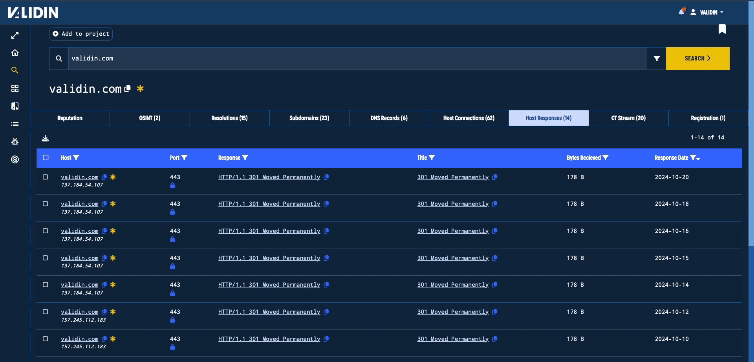Click the magnifier icon beside search field
The image size is (754, 362).
pyautogui.click(x=59, y=59)
